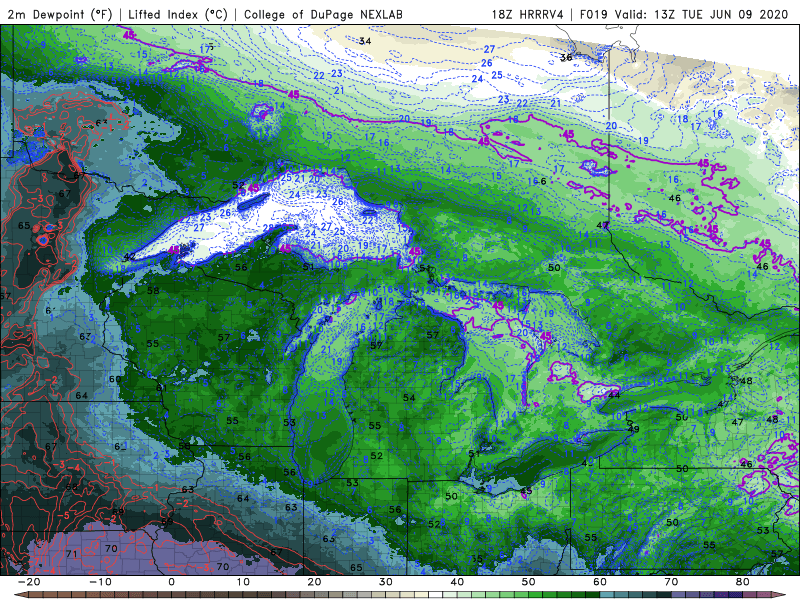Viewport: 800px width, 600px height.
Task: Click the black '42' value at Lake Superior's west tip
Action: click(130, 257)
